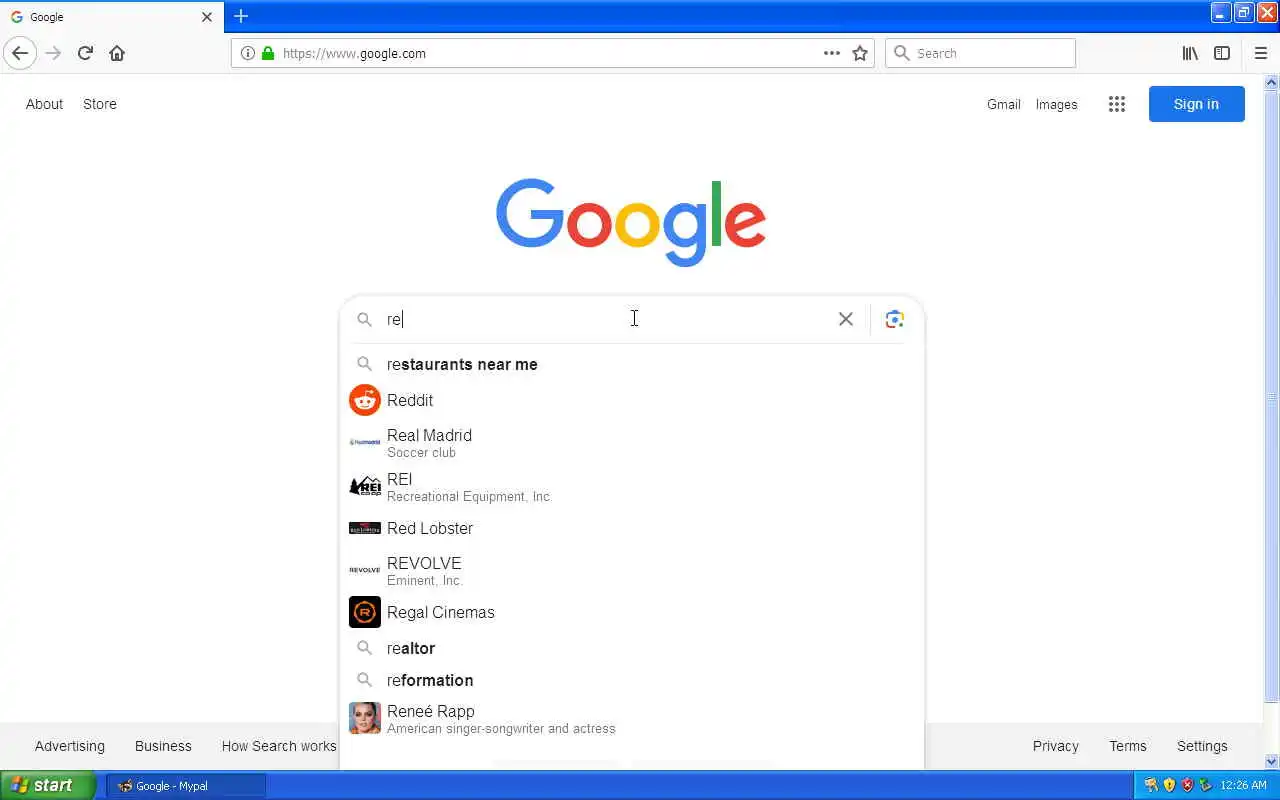Open the Images link
Image resolution: width=1280 pixels, height=800 pixels.
(x=1057, y=104)
